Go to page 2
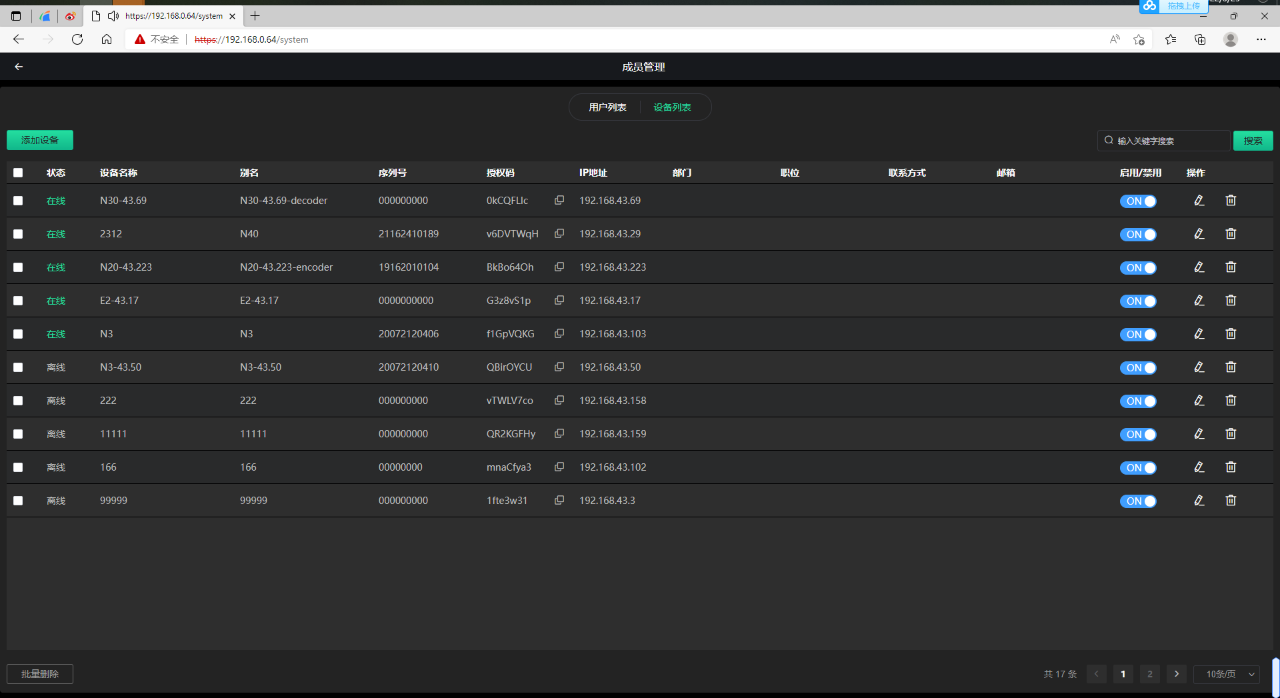 tap(1150, 674)
